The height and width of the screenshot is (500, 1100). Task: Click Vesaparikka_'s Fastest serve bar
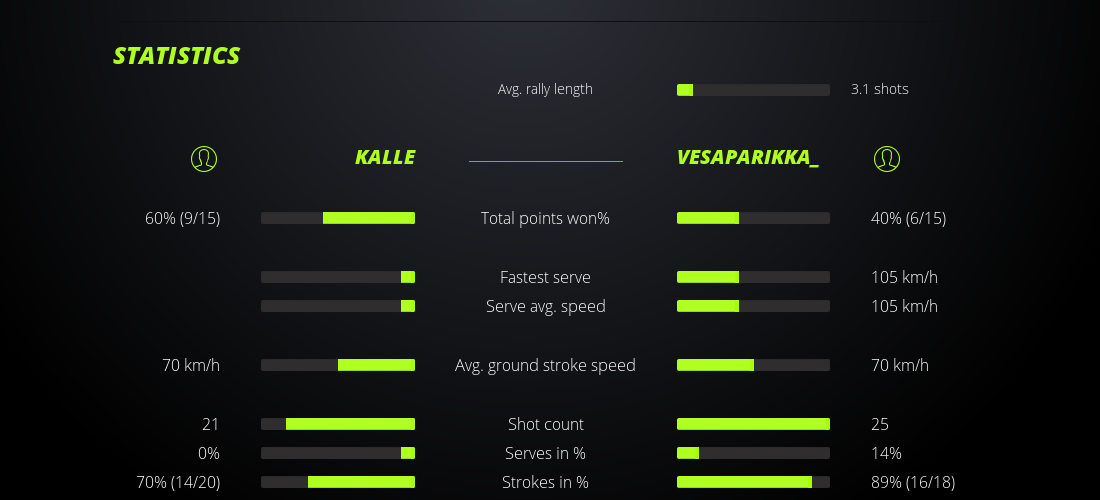tap(753, 277)
